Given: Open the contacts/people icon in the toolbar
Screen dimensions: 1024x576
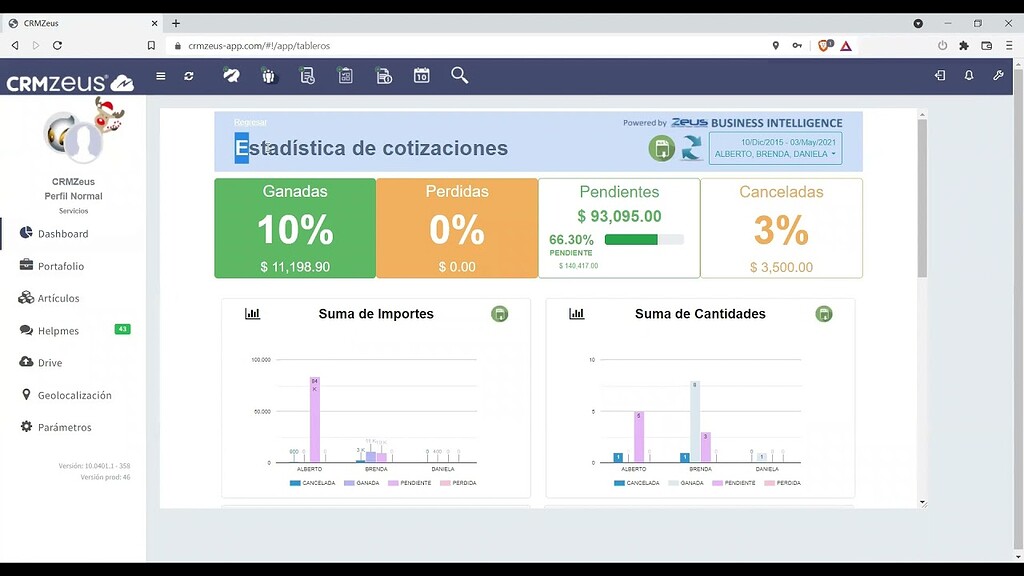Looking at the screenshot, I should coord(269,75).
